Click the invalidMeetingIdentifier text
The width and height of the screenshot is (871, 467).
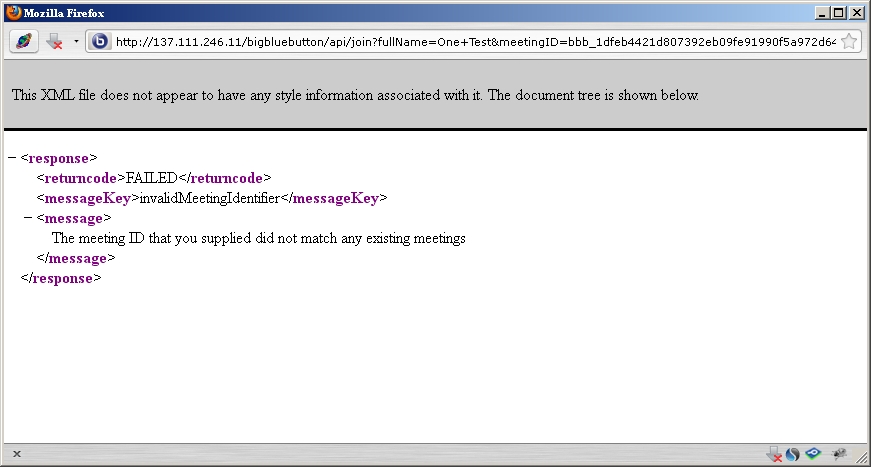tap(209, 198)
